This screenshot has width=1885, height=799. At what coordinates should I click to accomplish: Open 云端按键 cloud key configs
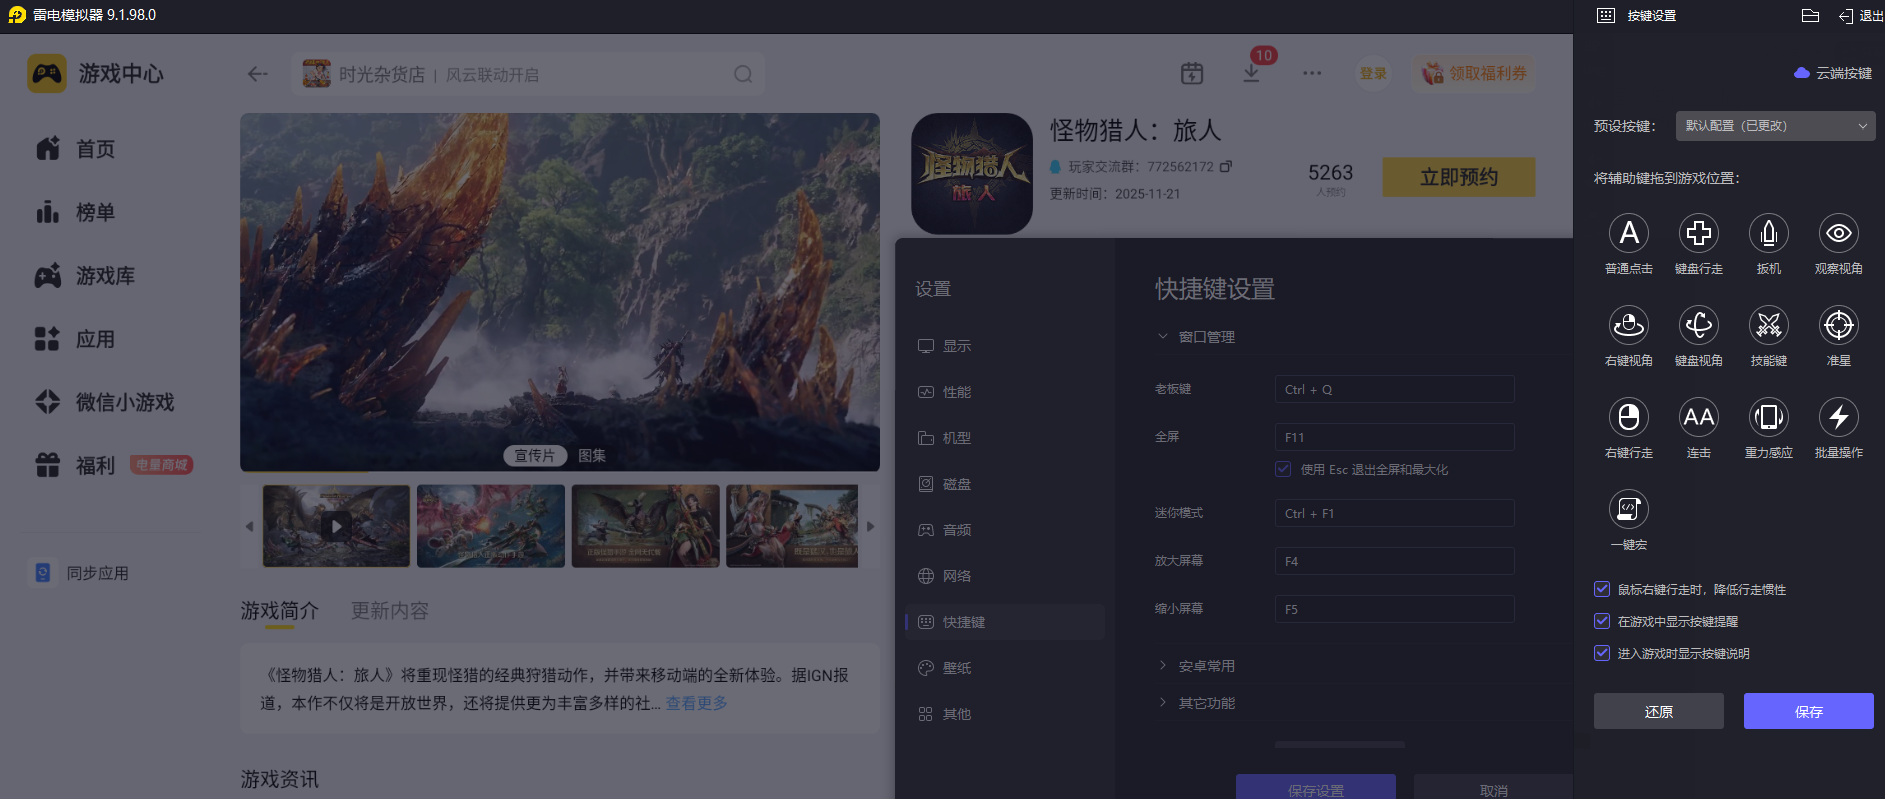coord(1833,73)
